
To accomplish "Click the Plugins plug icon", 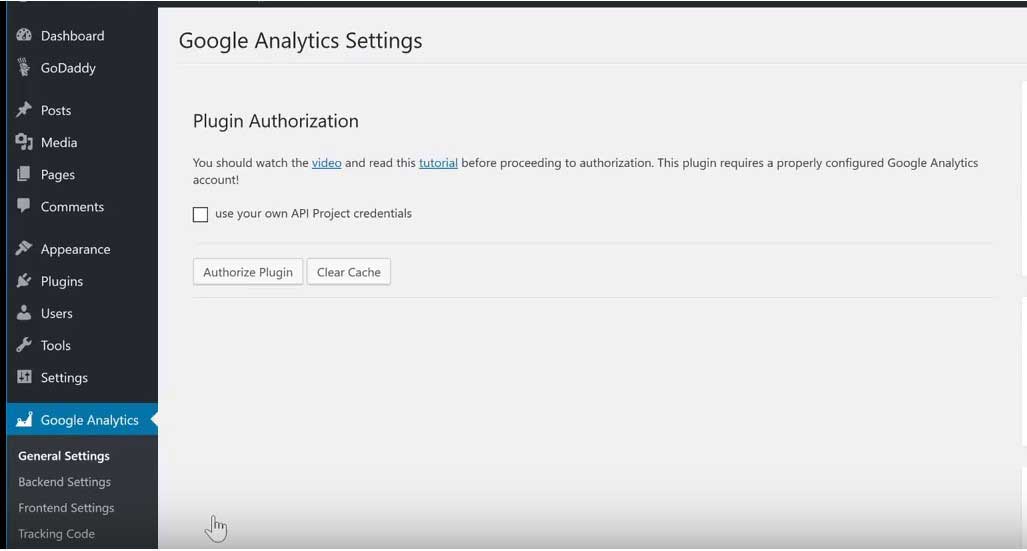I will [24, 281].
